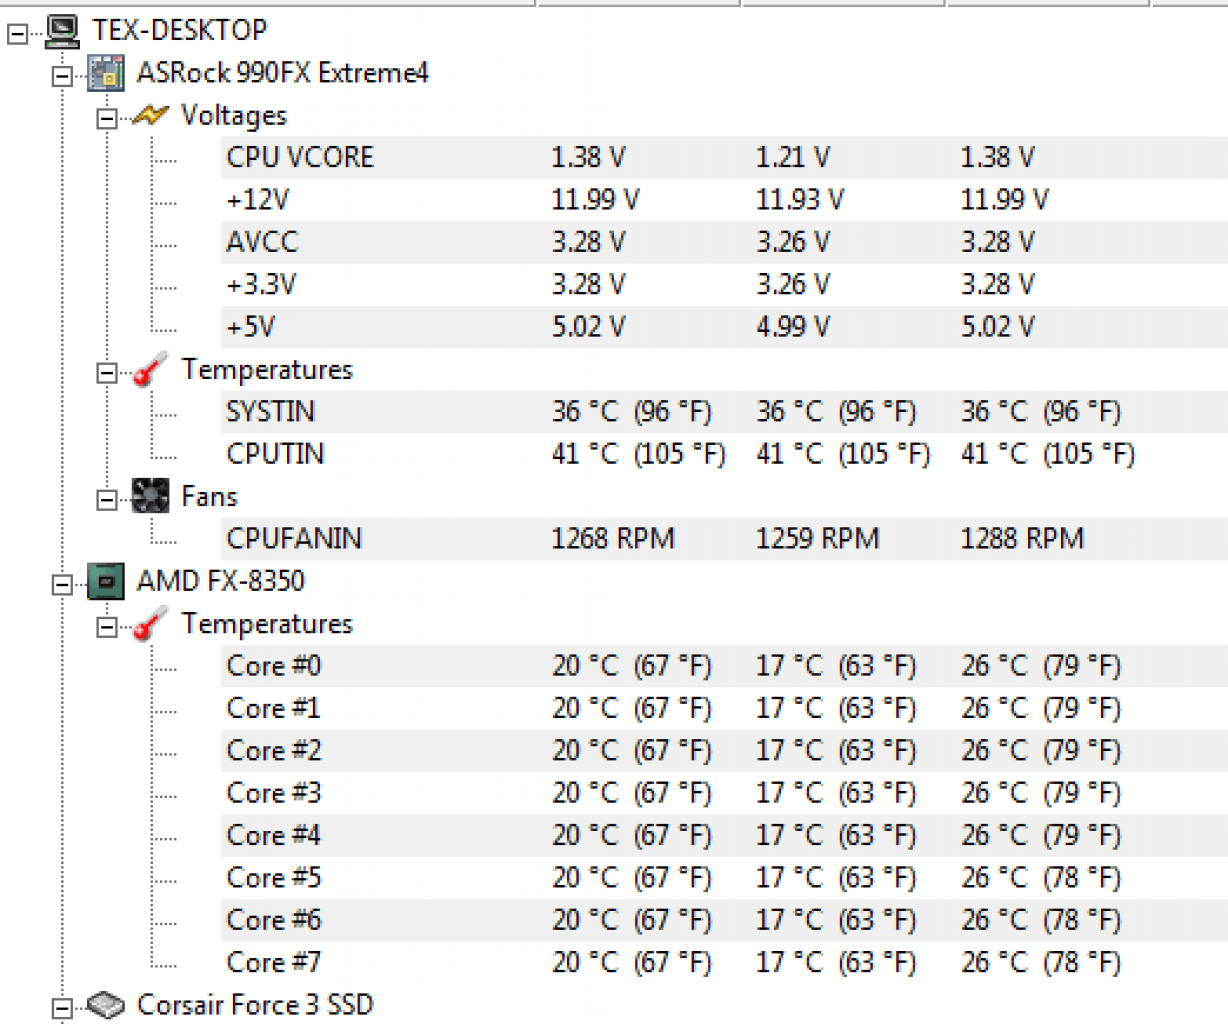Select the Voltages label
This screenshot has height=1024, width=1228.
click(x=234, y=116)
